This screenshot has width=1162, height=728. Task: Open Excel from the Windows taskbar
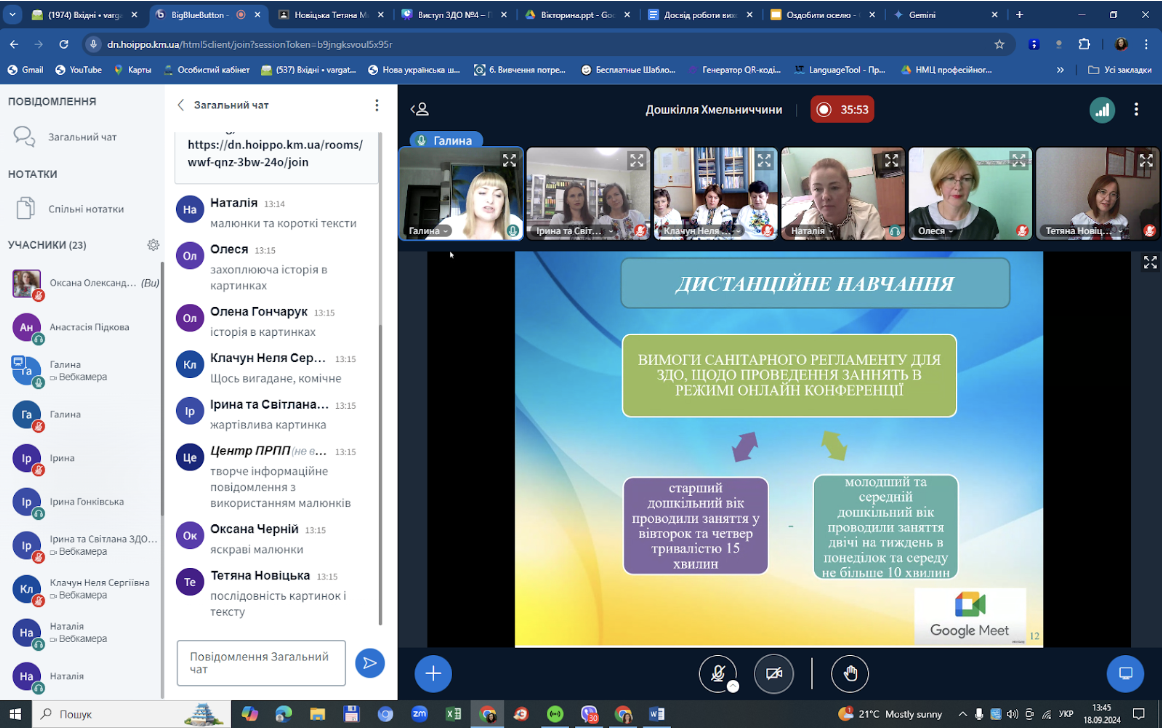(453, 714)
